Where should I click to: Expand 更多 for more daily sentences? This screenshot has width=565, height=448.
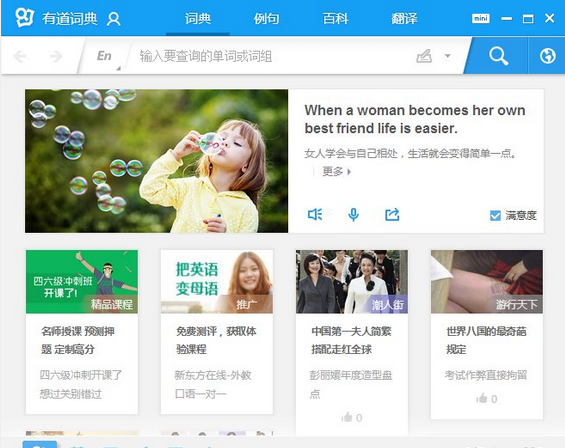click(x=337, y=172)
